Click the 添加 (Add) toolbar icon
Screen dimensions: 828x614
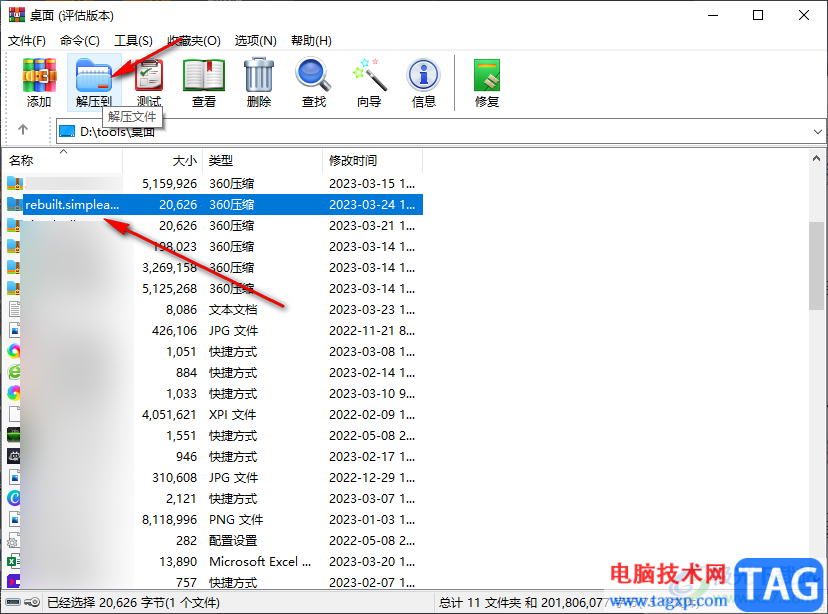coord(39,82)
